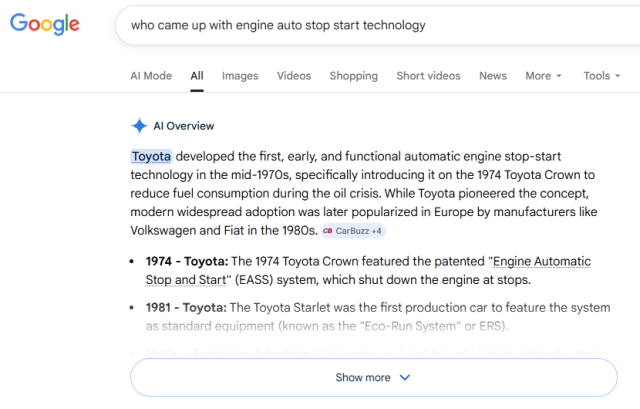Click the CarBuzz source icon

point(328,231)
